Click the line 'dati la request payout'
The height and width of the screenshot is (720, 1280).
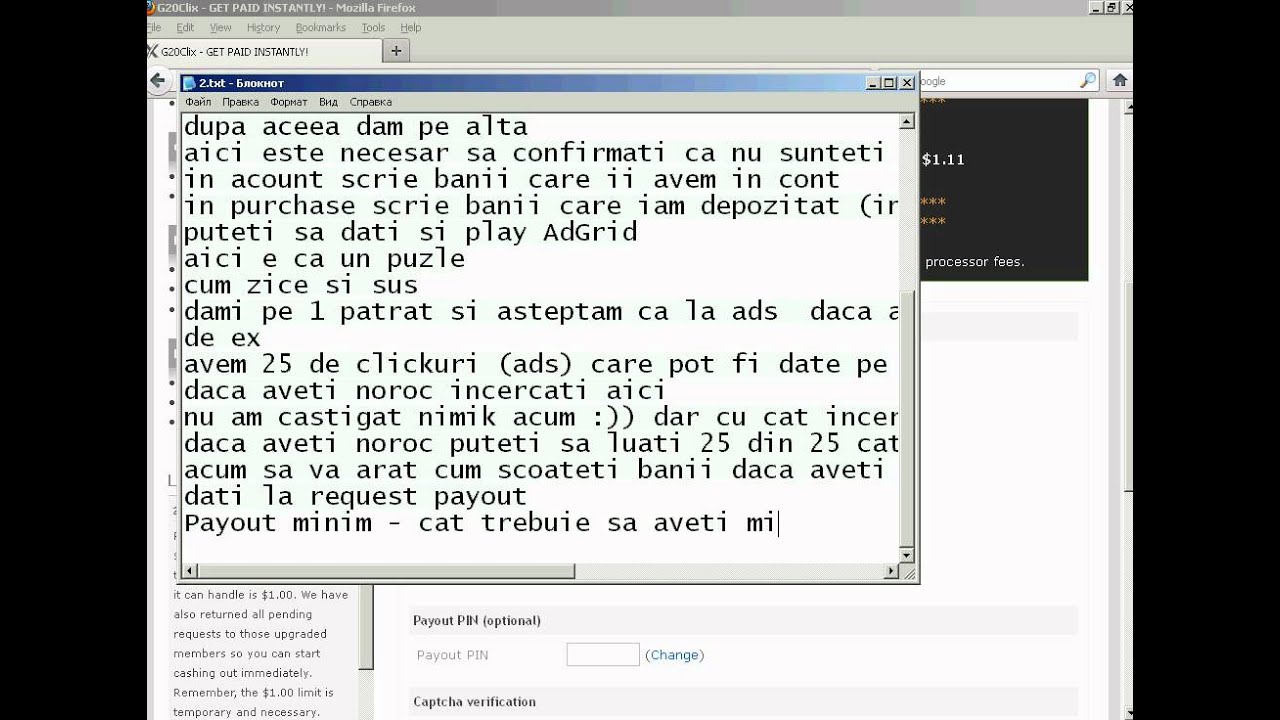click(x=355, y=496)
